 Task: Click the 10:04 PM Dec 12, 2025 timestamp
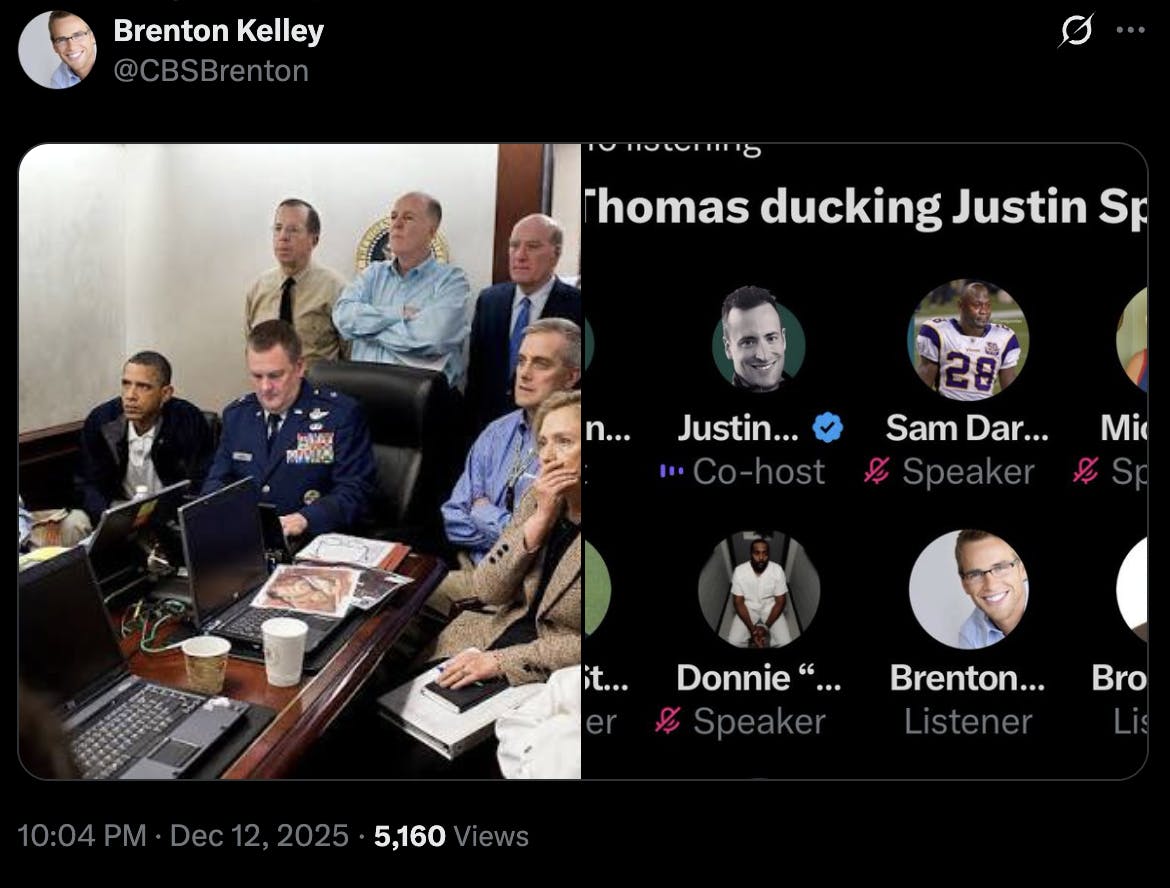(x=183, y=836)
